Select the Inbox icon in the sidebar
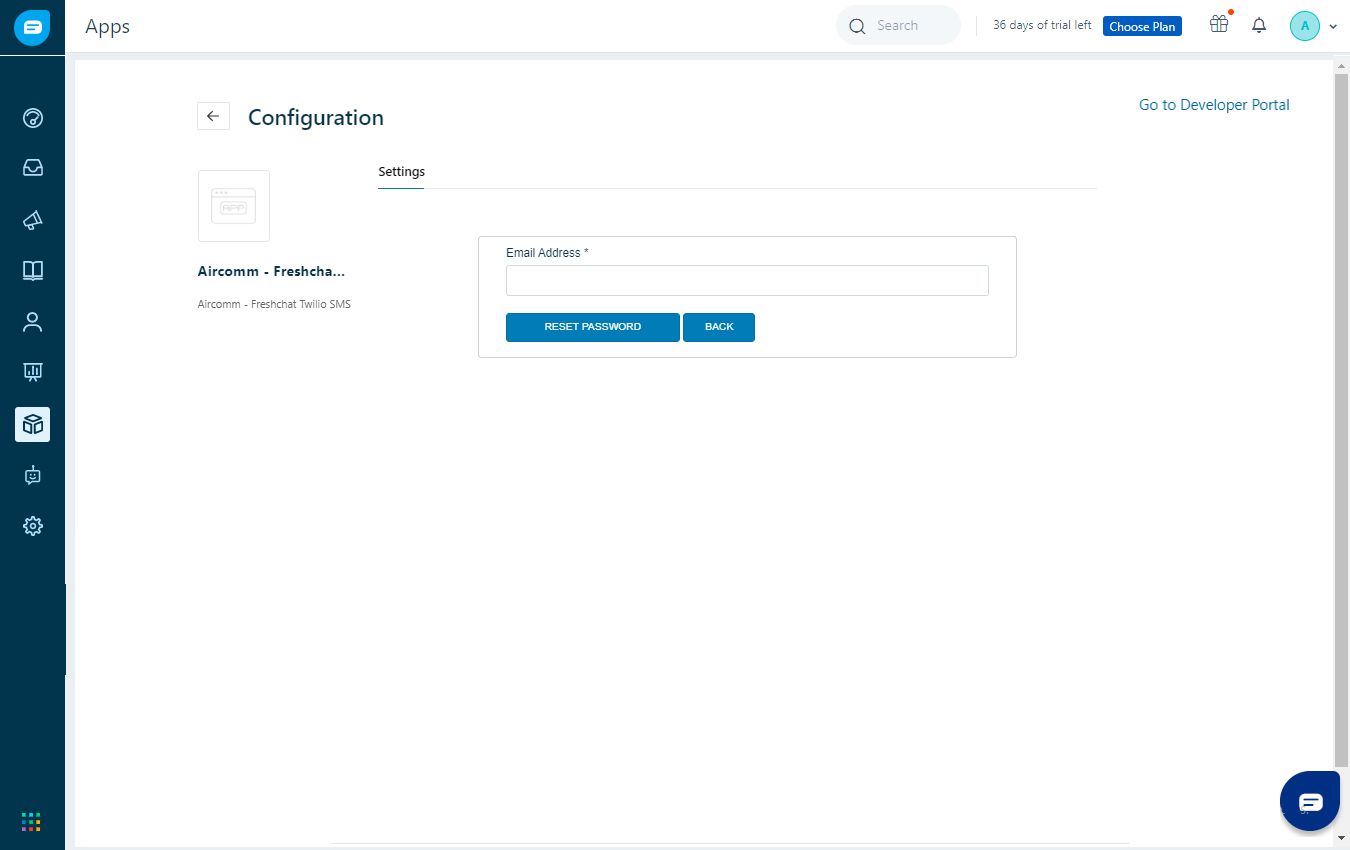This screenshot has width=1350, height=850. click(x=33, y=167)
